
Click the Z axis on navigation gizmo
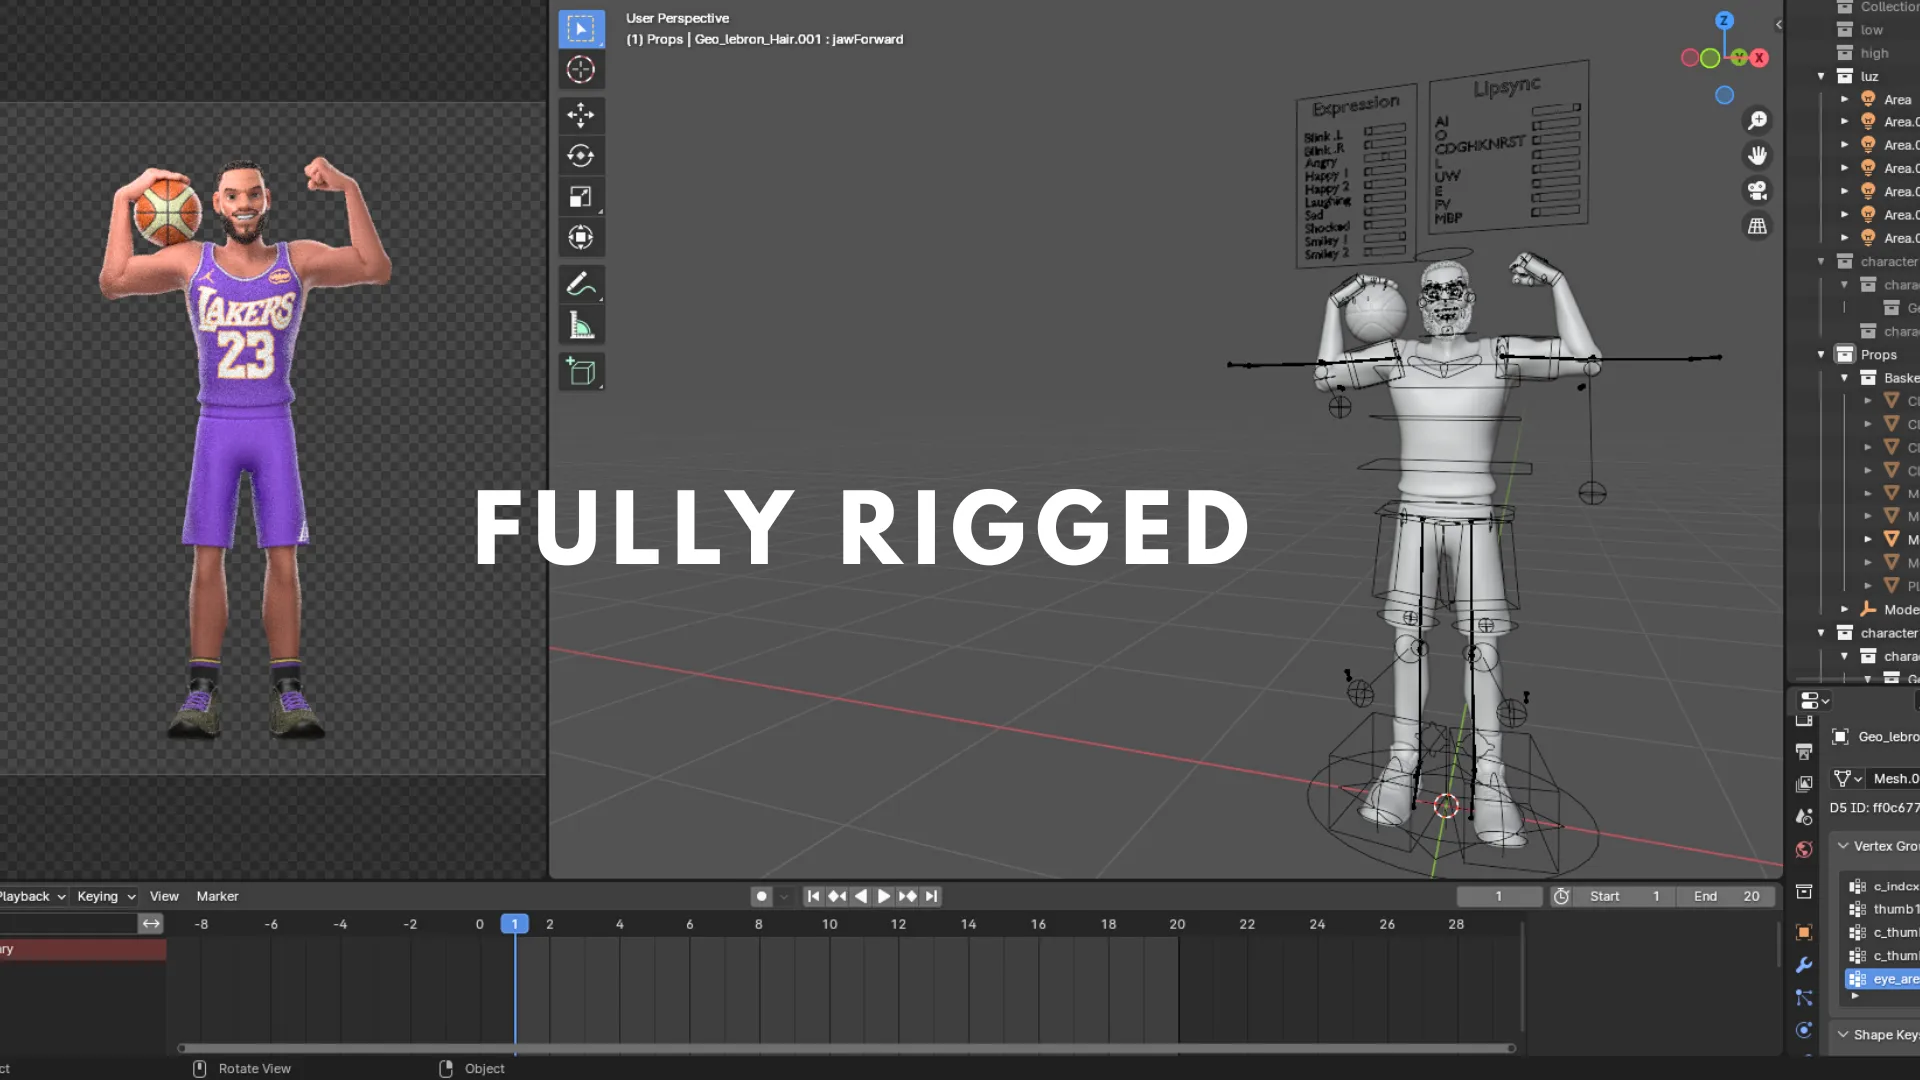click(1724, 20)
